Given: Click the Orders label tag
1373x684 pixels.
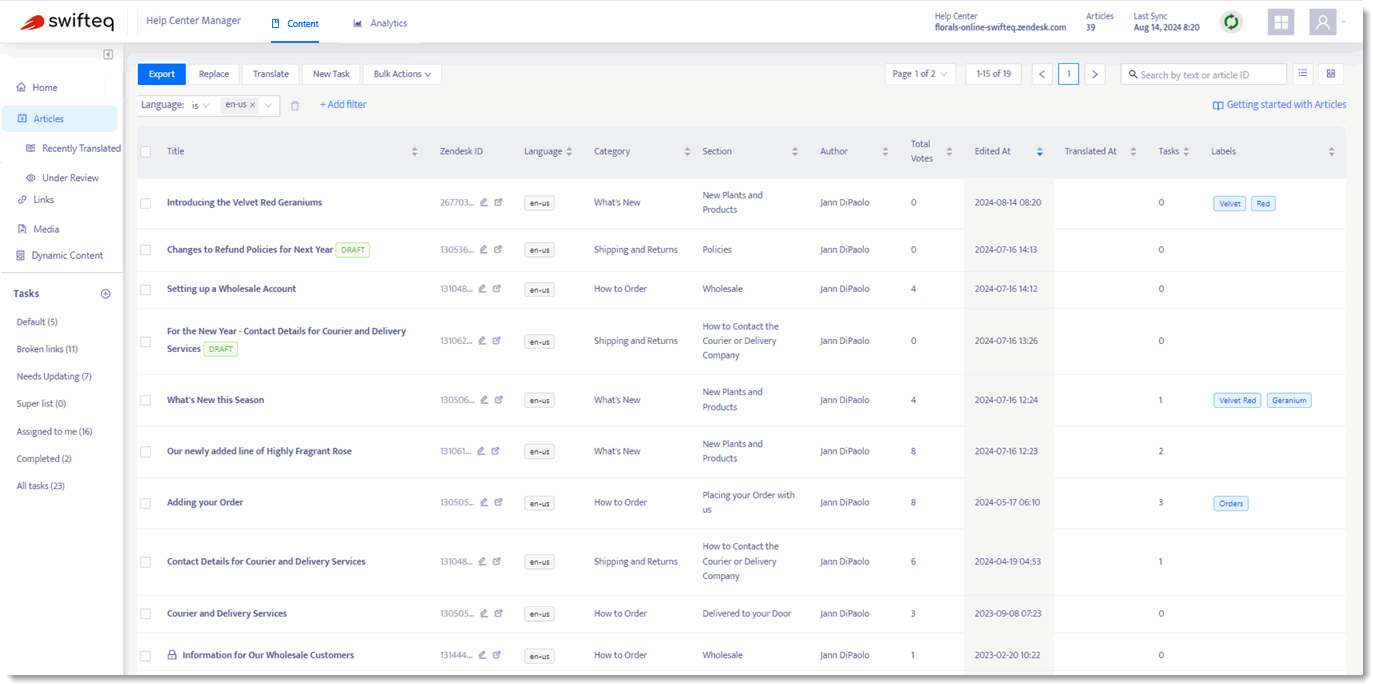Looking at the screenshot, I should (x=1231, y=503).
